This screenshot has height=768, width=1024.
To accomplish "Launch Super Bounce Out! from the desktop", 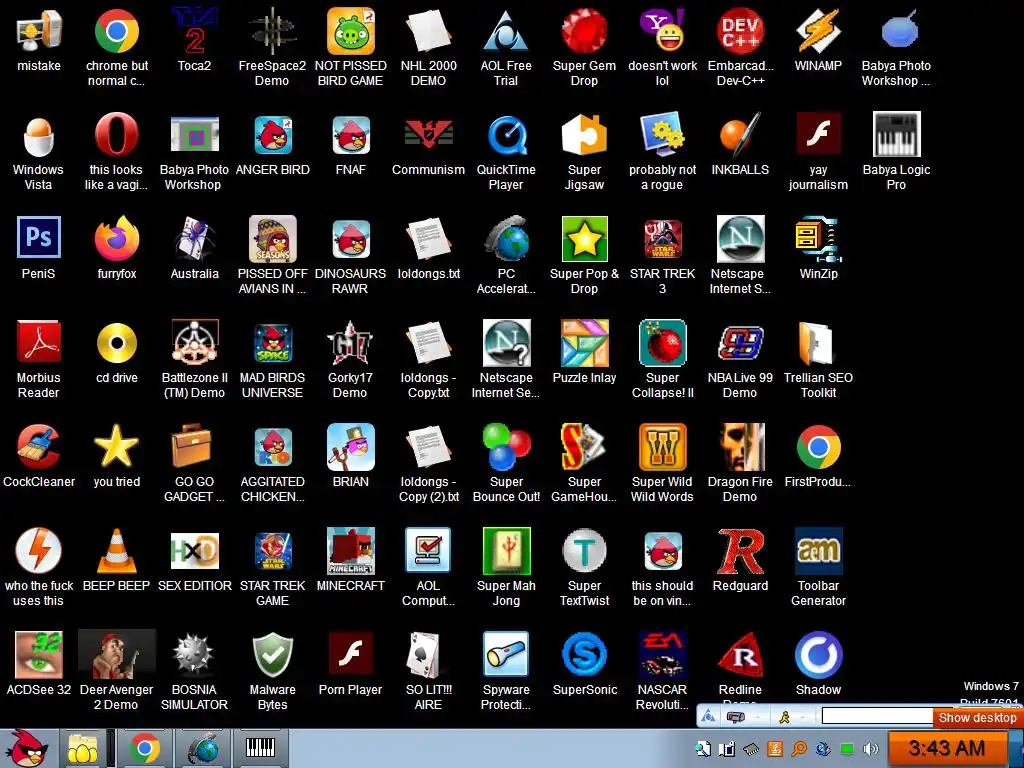I will (506, 447).
